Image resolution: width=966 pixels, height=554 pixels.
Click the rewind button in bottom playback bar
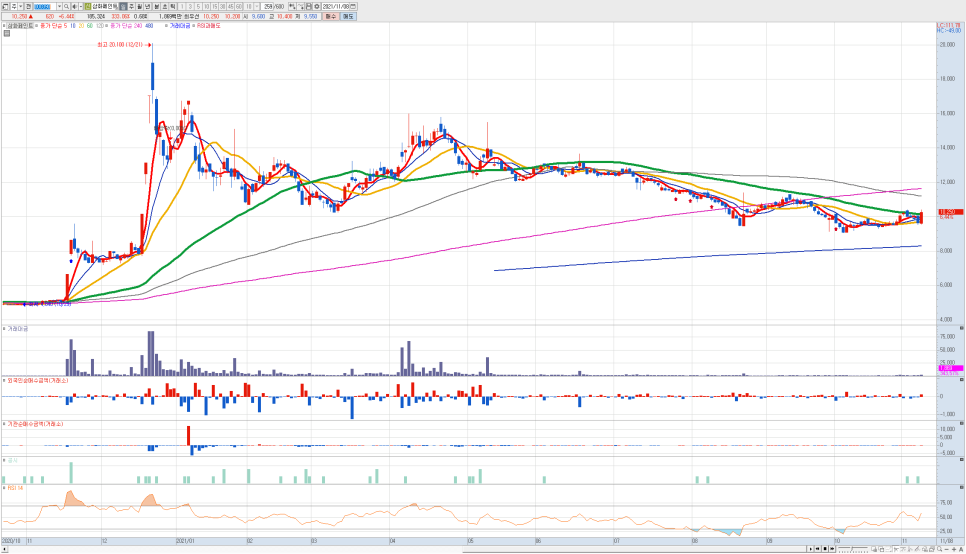818,548
